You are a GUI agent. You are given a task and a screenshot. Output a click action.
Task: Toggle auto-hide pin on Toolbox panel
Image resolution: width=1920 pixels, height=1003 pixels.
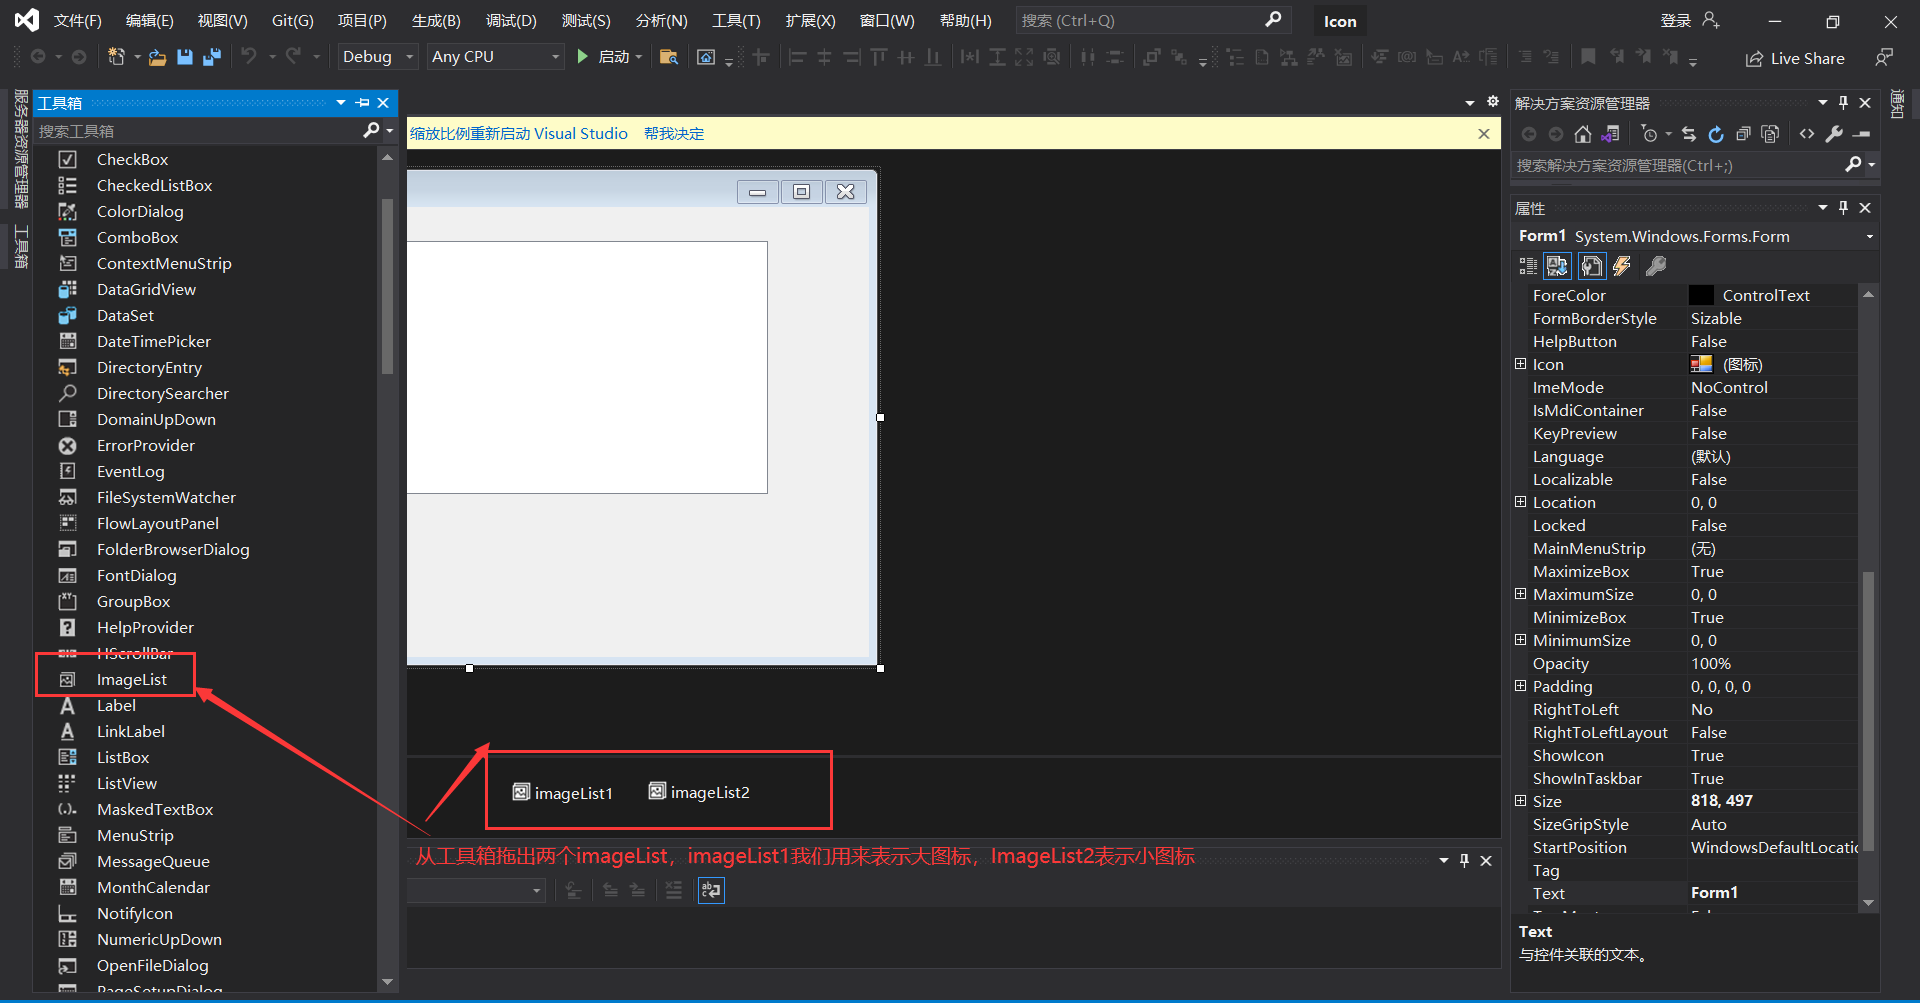pyautogui.click(x=362, y=102)
